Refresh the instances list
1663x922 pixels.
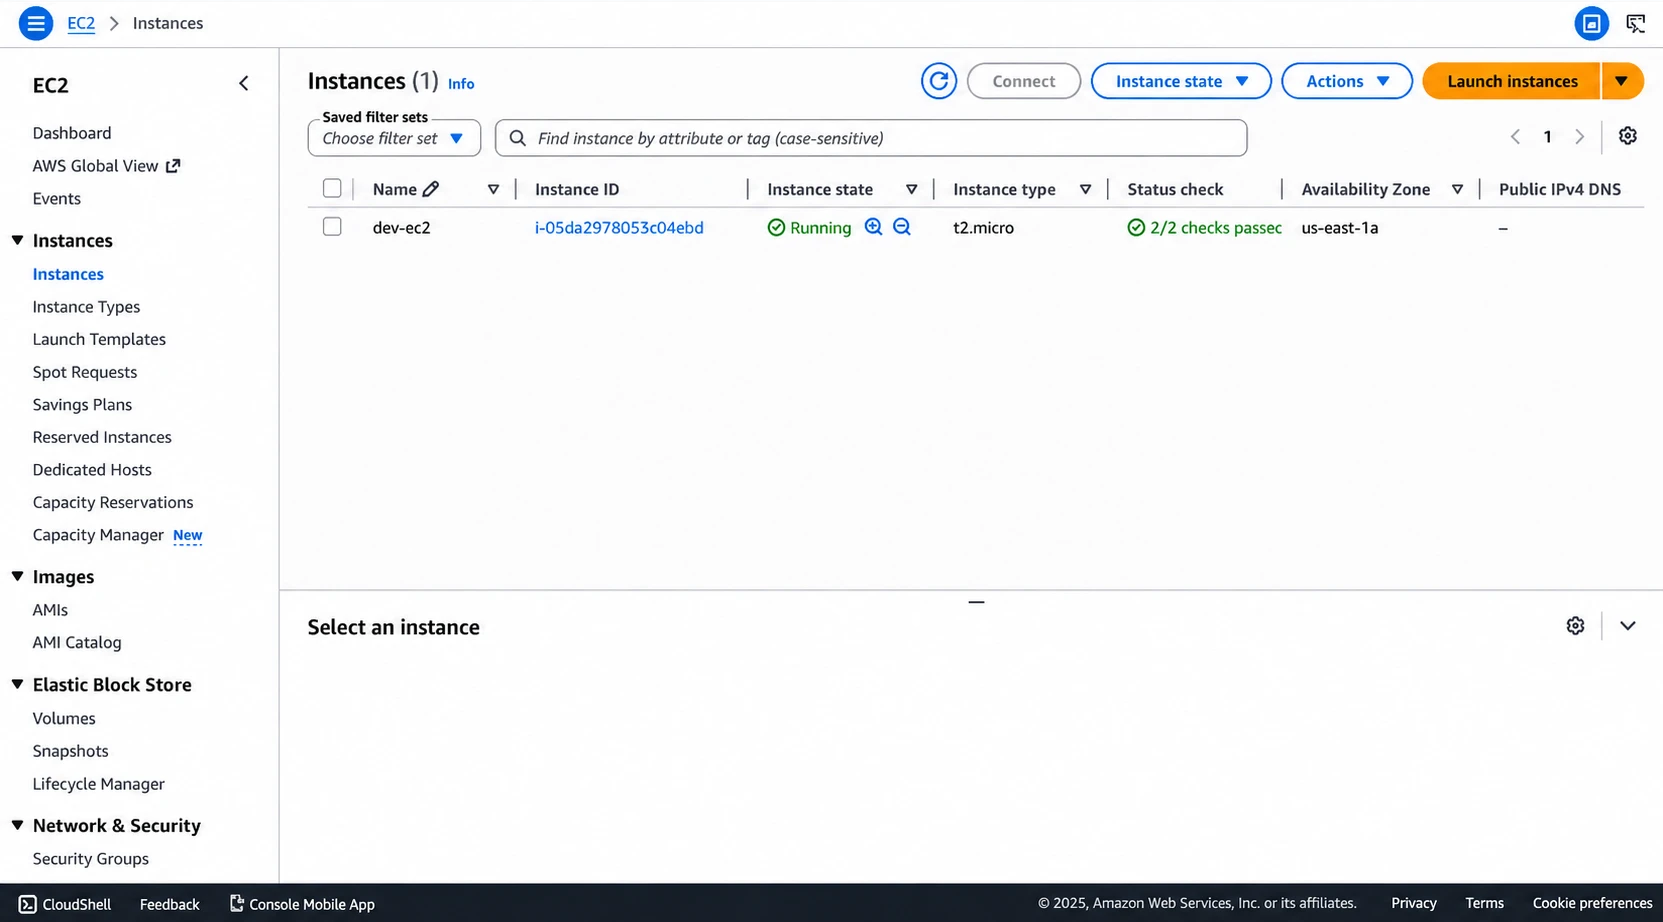click(938, 81)
